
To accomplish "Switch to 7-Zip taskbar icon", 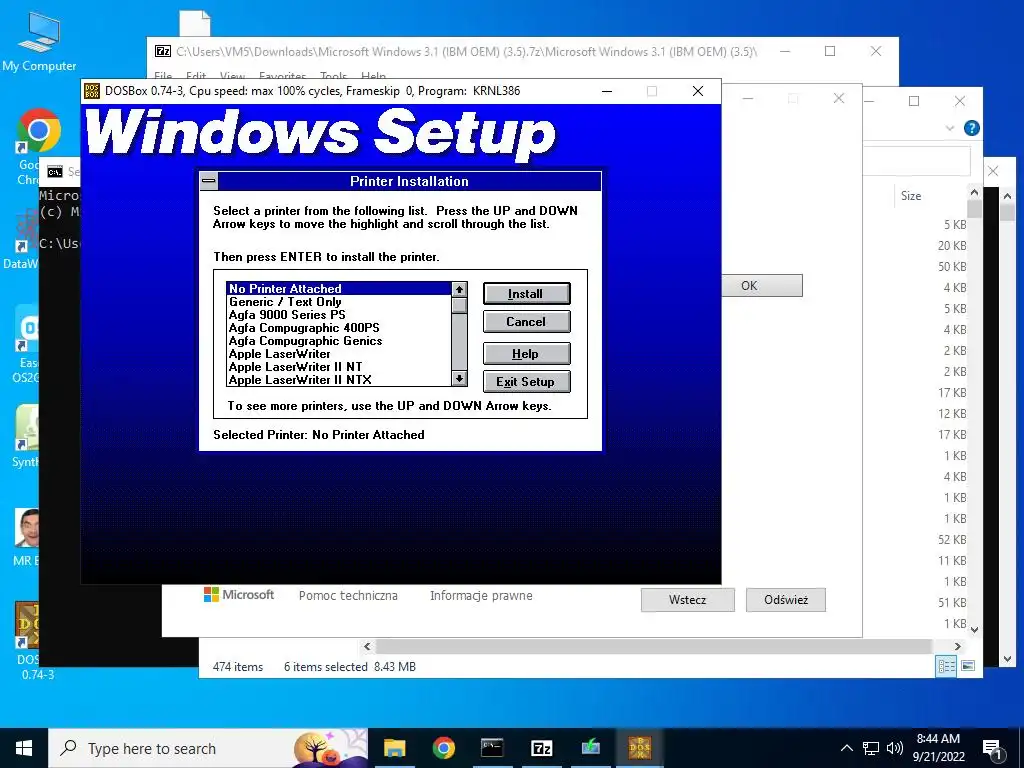I will (x=541, y=748).
